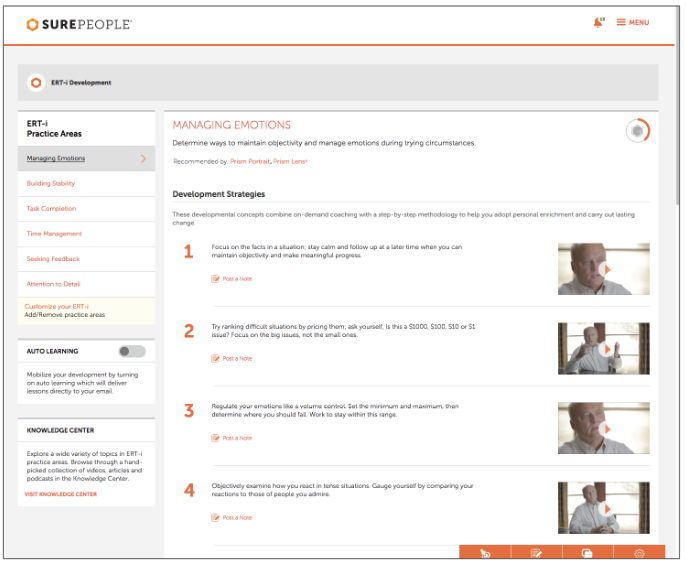
Task: Open the notifications bell
Action: point(598,22)
